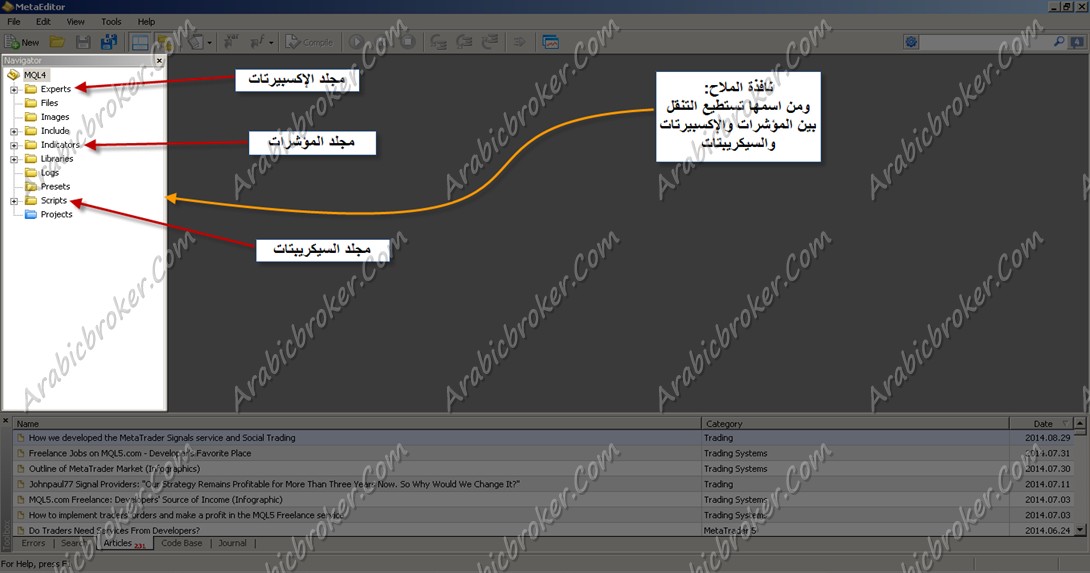This screenshot has width=1090, height=573.
Task: Select the Indicators folder in Navigator
Action: tap(60, 145)
